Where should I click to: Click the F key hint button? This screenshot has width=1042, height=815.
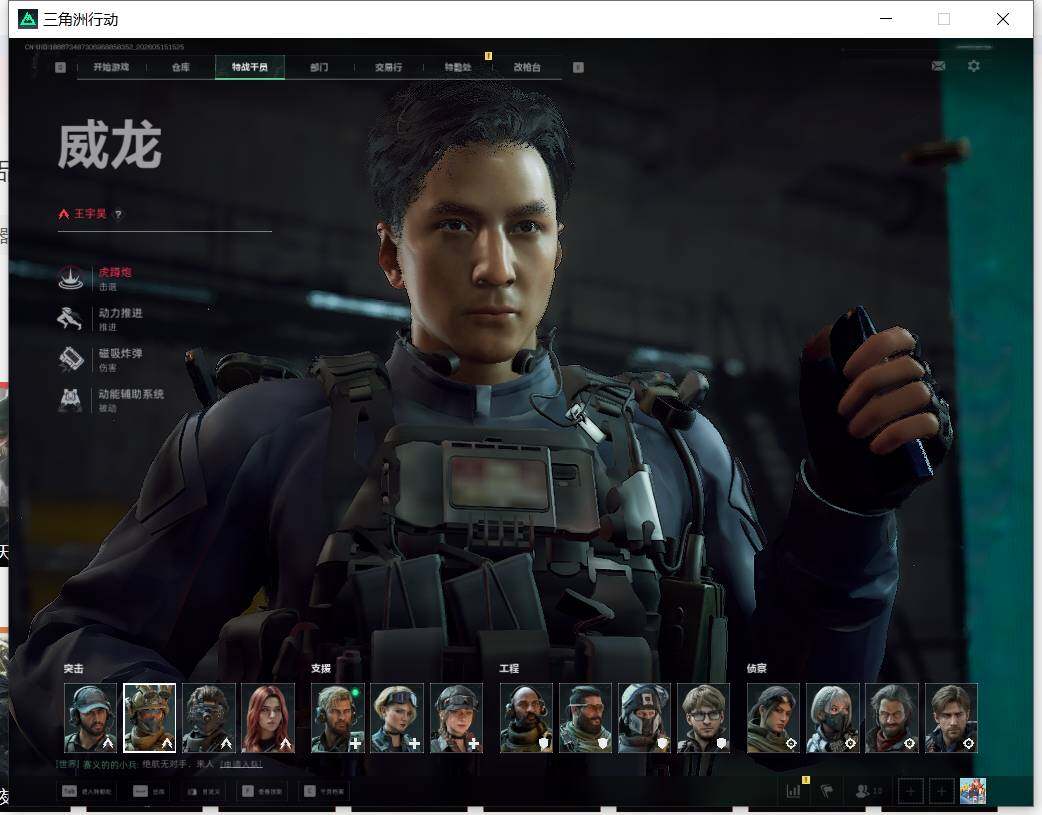(261, 791)
